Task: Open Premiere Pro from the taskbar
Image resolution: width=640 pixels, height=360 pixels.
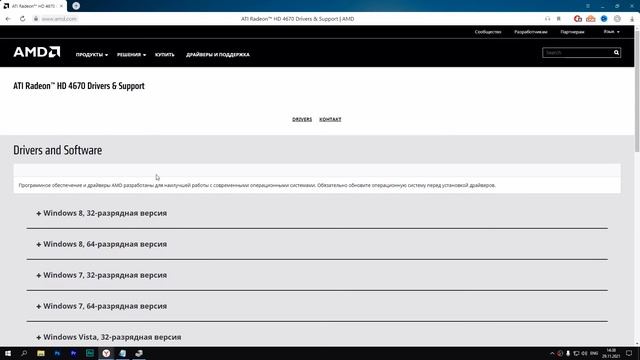Action: coord(73,353)
